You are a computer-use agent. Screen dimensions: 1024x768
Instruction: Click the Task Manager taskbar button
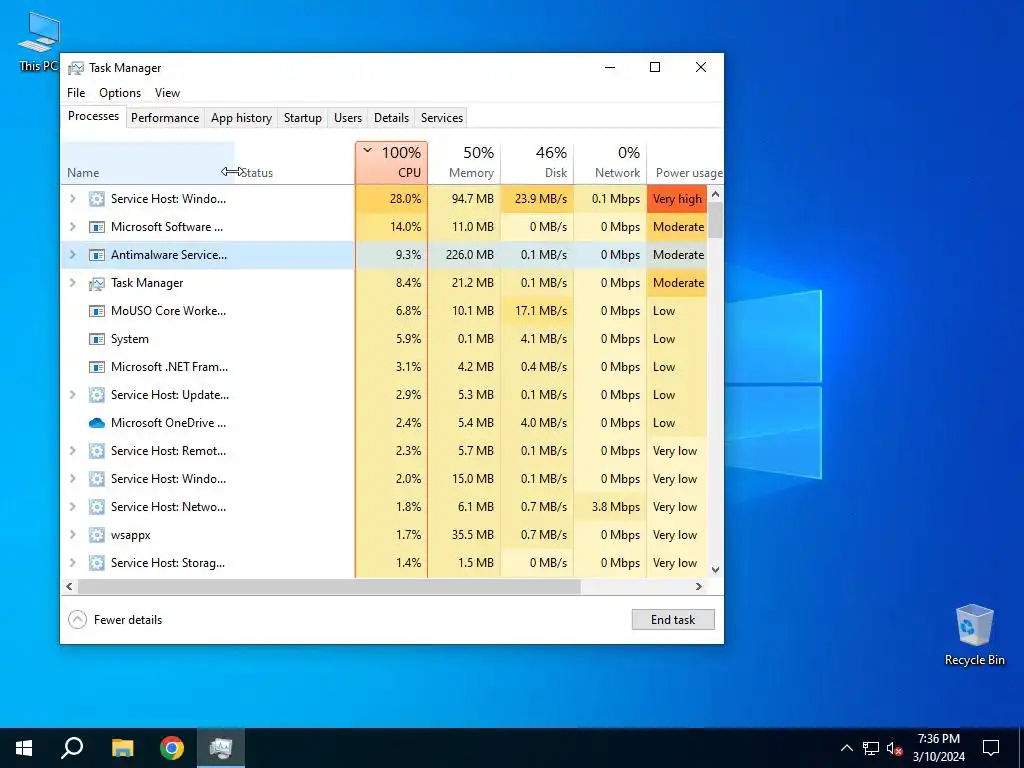(x=221, y=748)
